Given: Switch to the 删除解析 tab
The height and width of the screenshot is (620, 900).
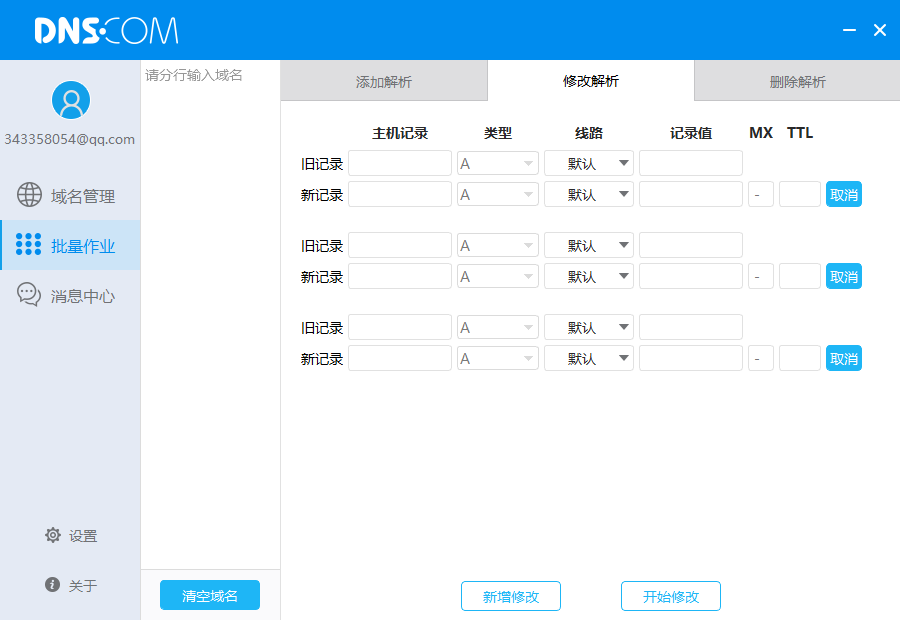Looking at the screenshot, I should tap(797, 82).
